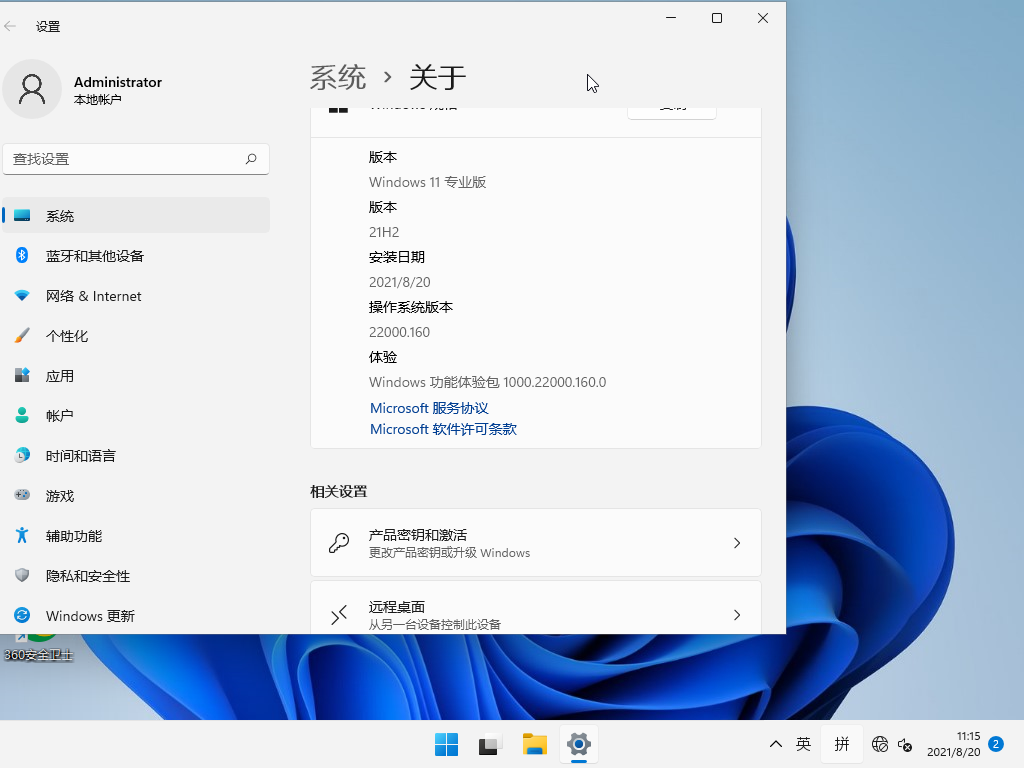The height and width of the screenshot is (768, 1024).
Task: Click the input method globe icon
Action: (880, 744)
